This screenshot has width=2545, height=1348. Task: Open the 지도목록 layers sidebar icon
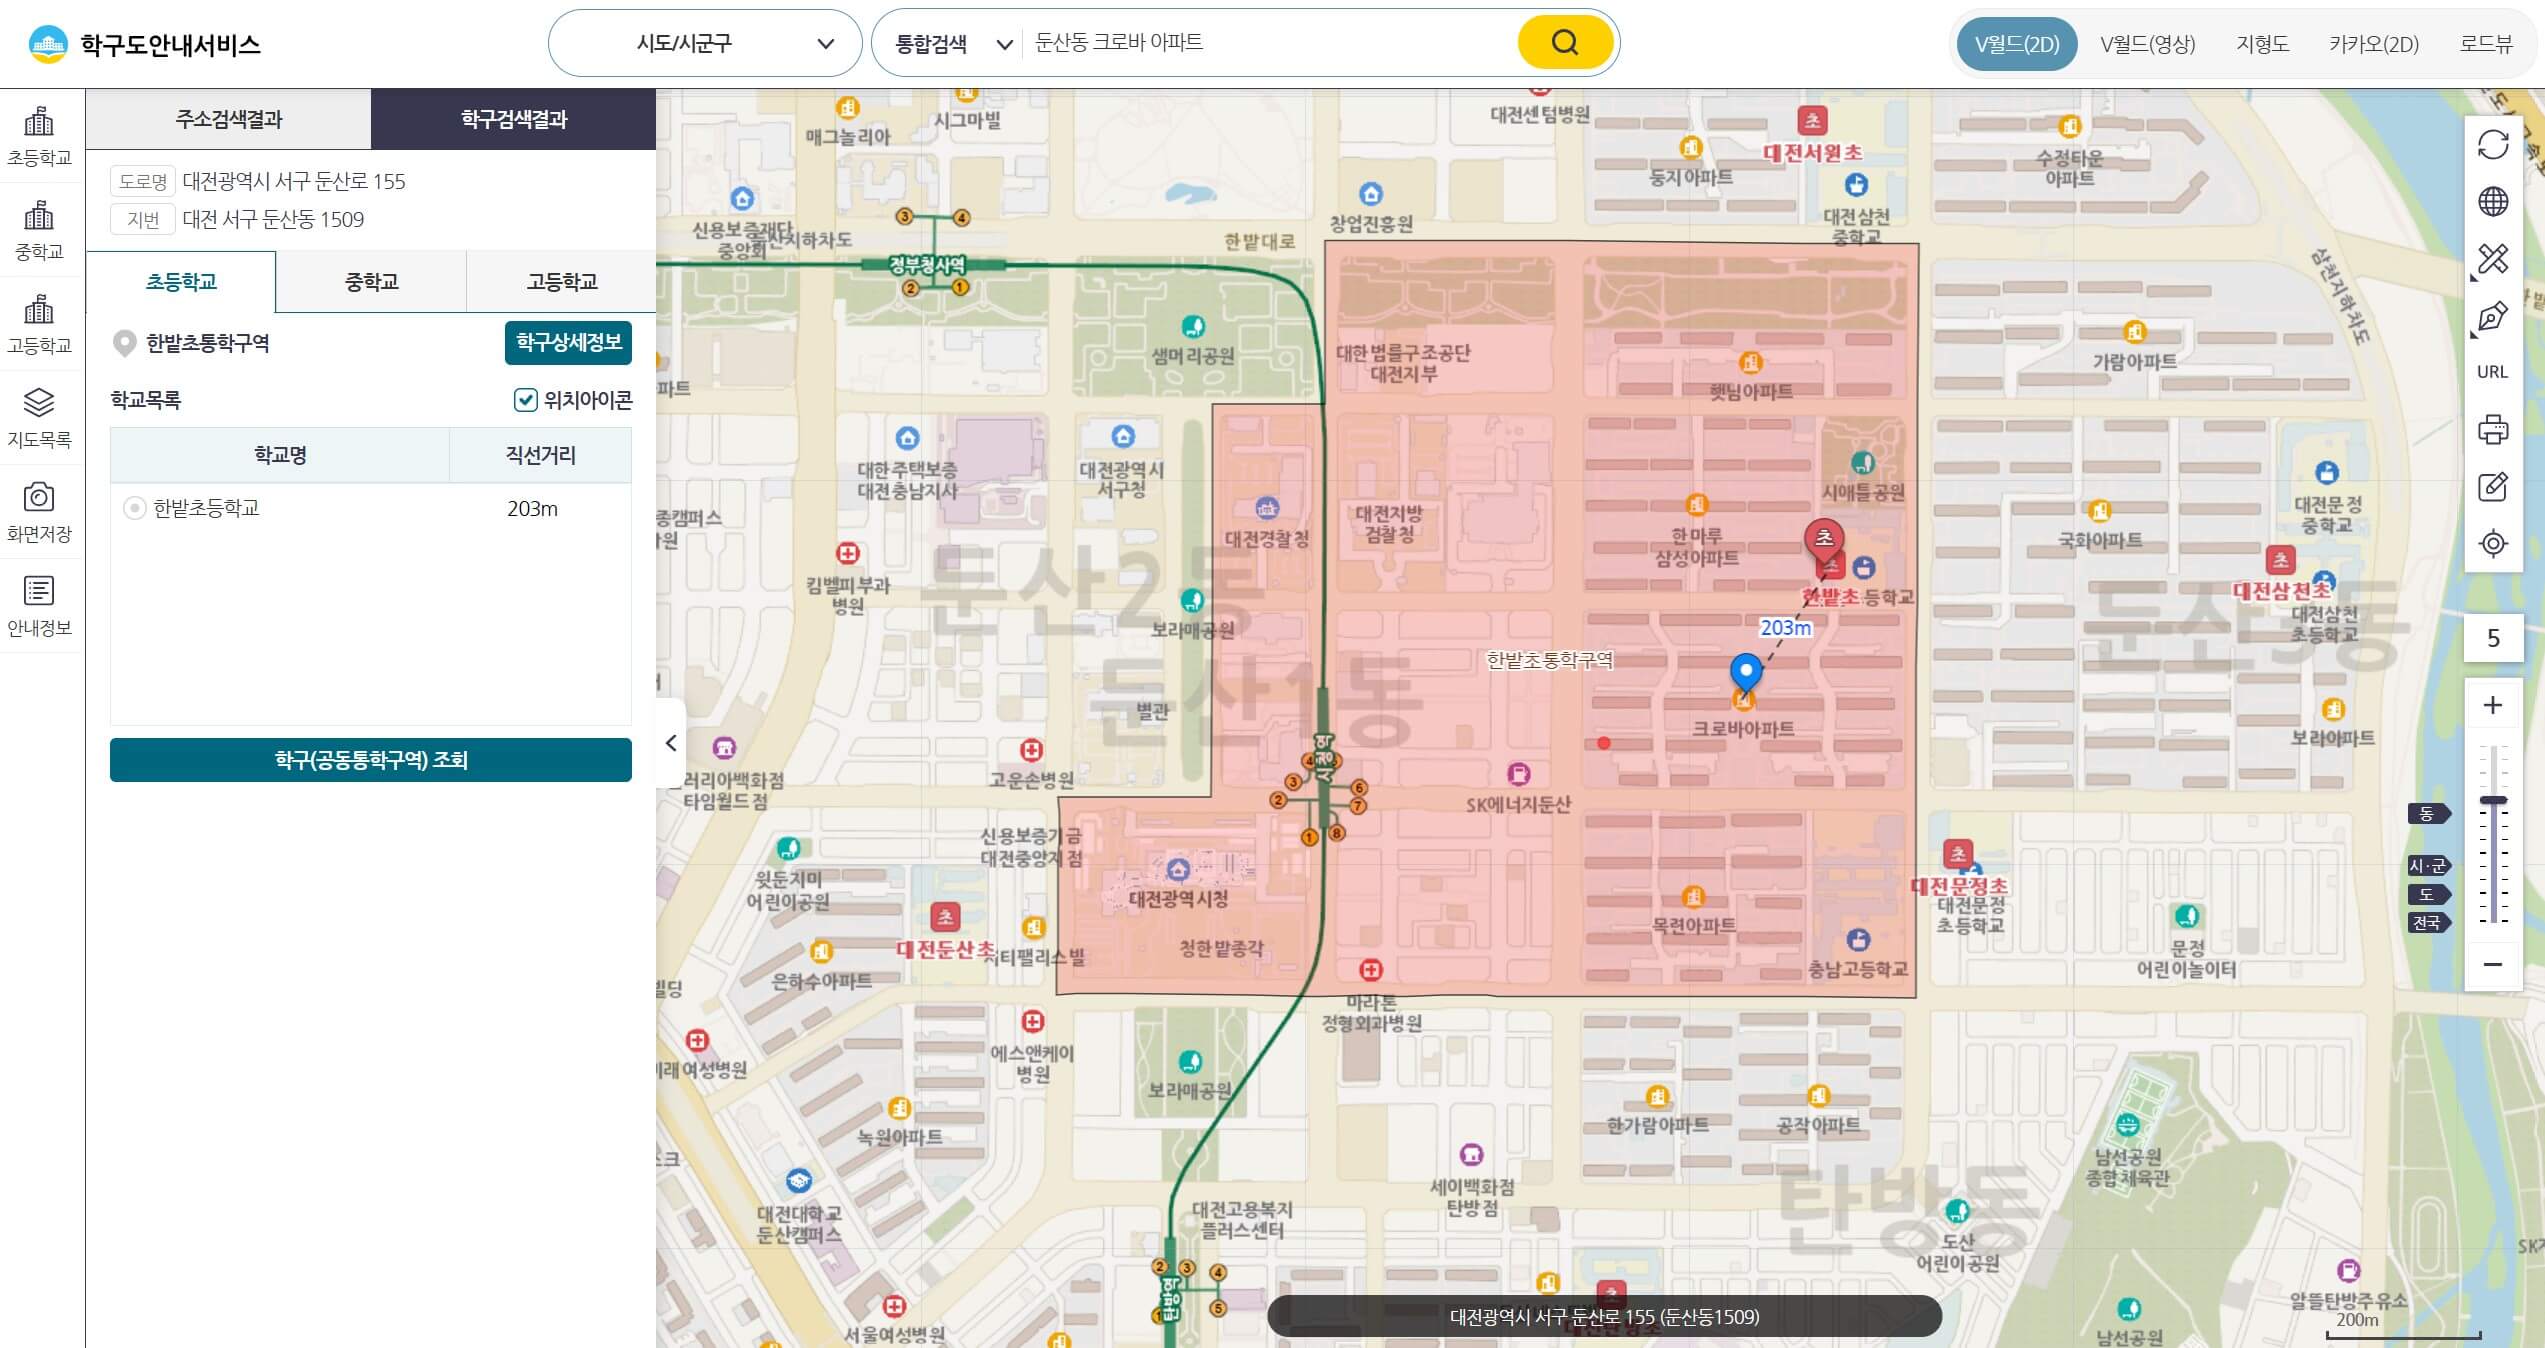pos(39,416)
